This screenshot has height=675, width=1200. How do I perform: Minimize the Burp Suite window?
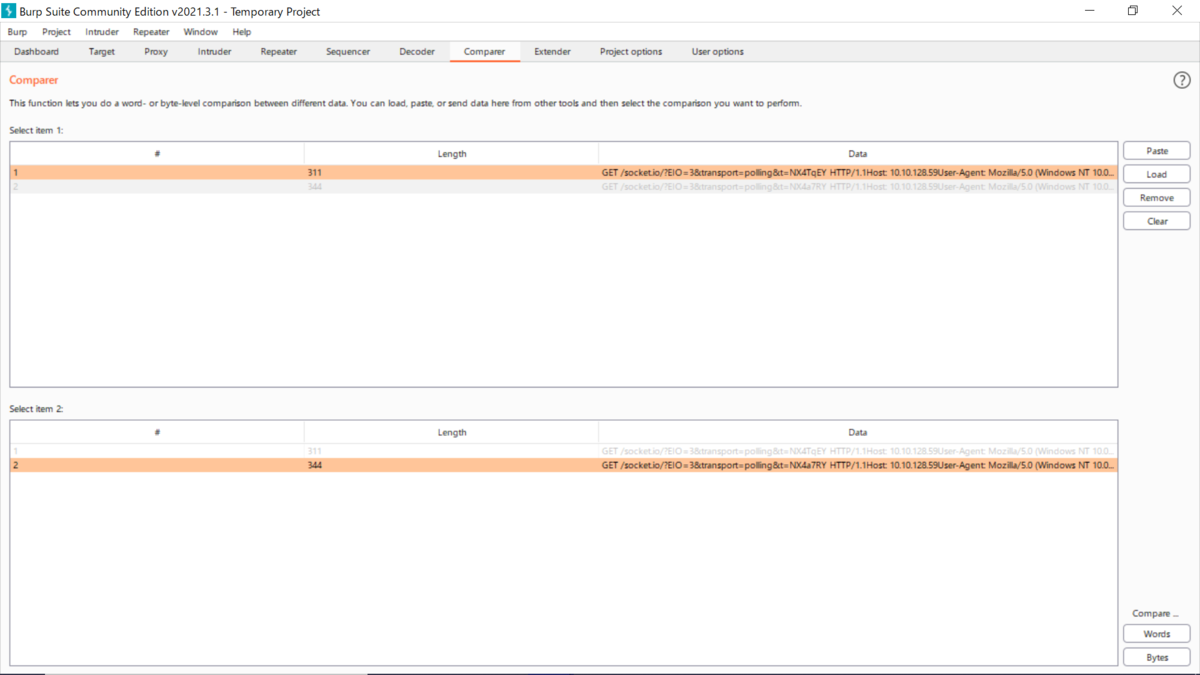1088,11
